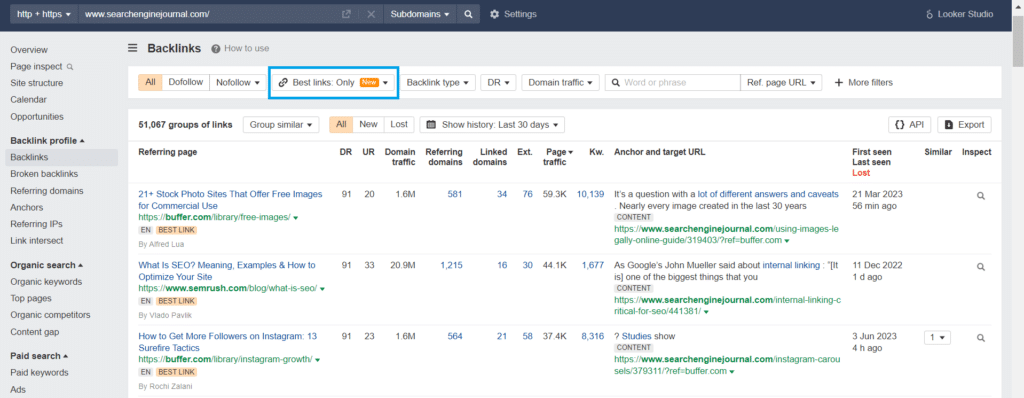Select the Dofollow filter
The image size is (1024, 398).
[186, 82]
